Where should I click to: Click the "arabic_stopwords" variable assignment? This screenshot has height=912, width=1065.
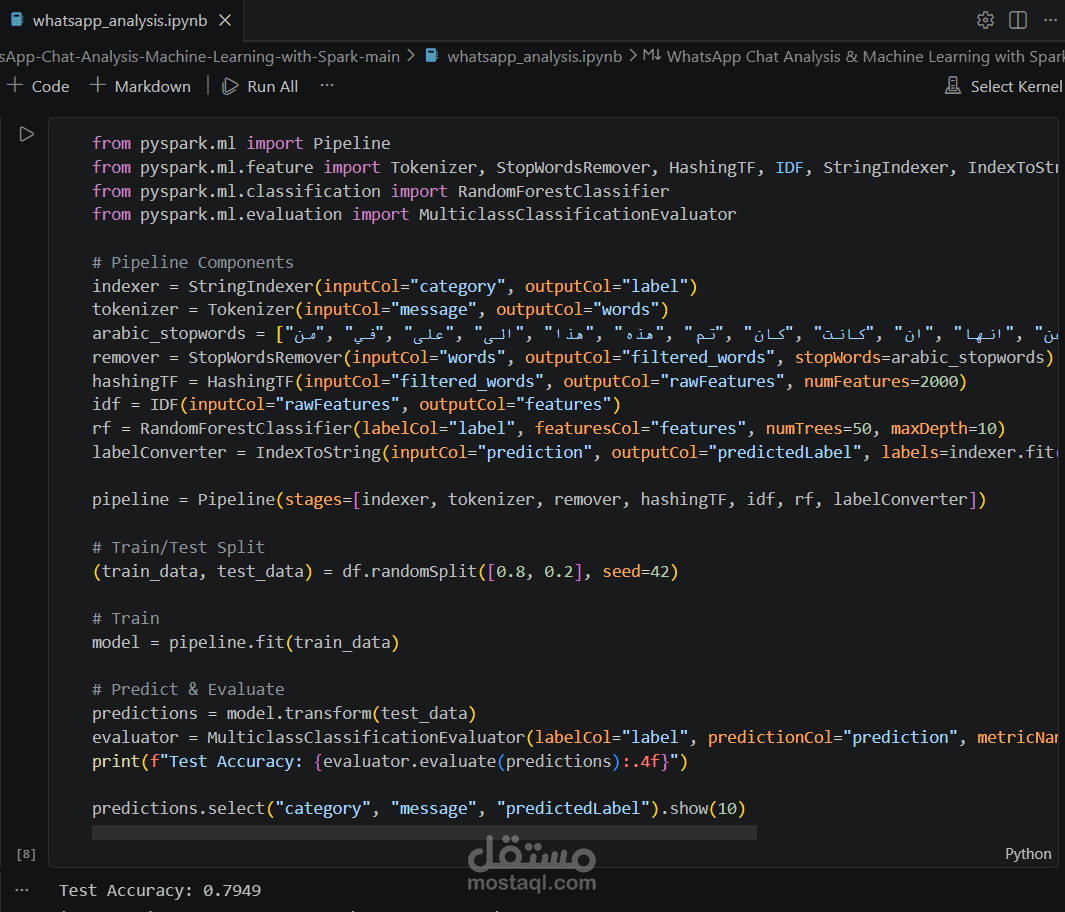pos(168,333)
